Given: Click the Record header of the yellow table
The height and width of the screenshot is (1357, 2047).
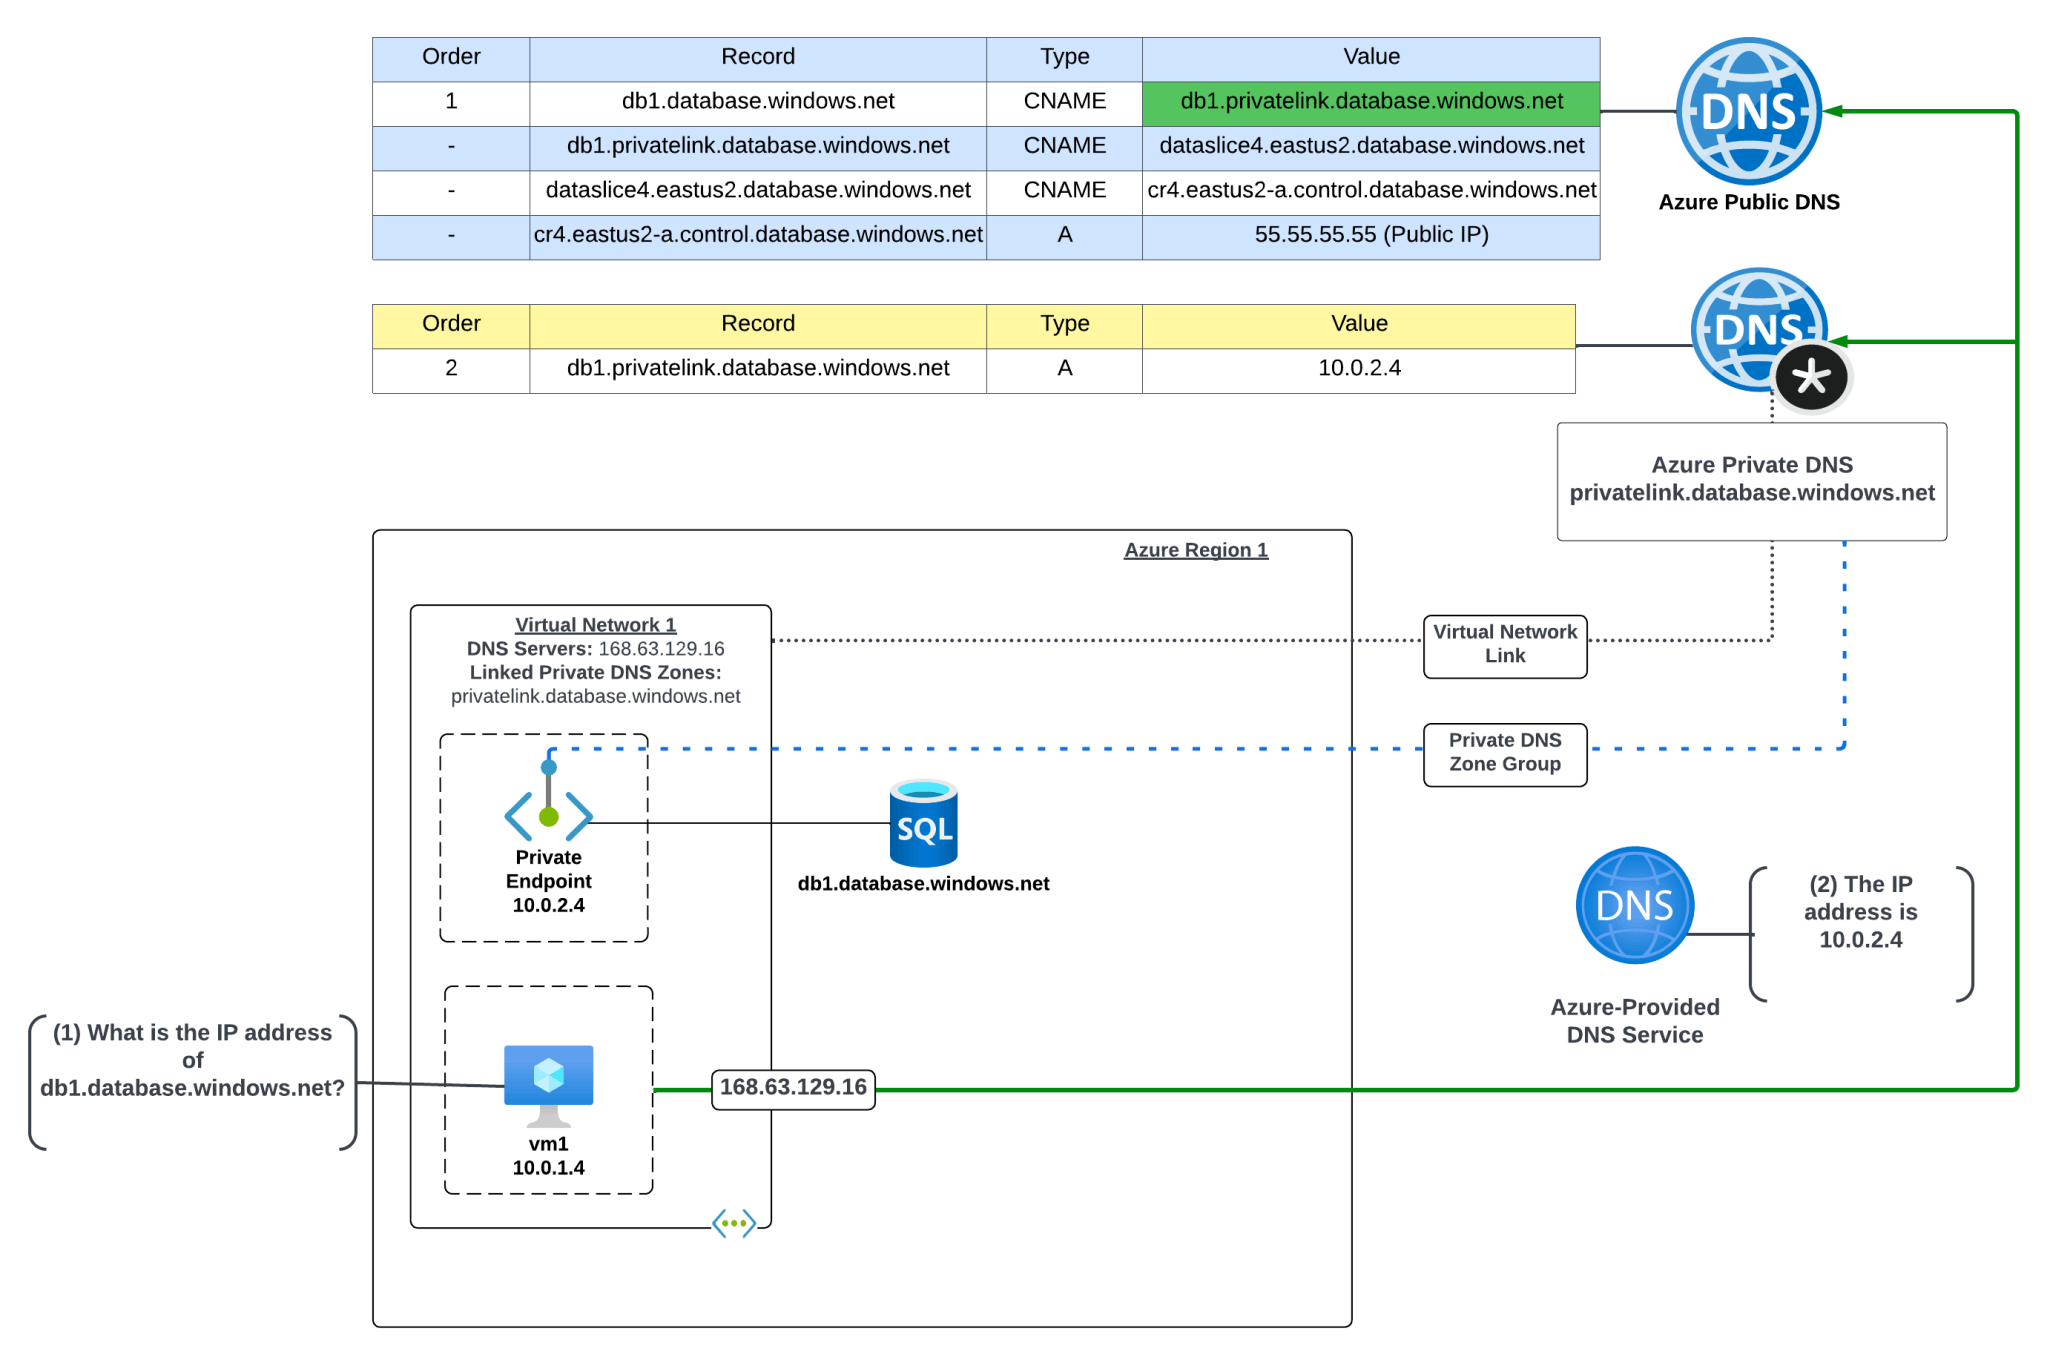Looking at the screenshot, I should coord(758,326).
